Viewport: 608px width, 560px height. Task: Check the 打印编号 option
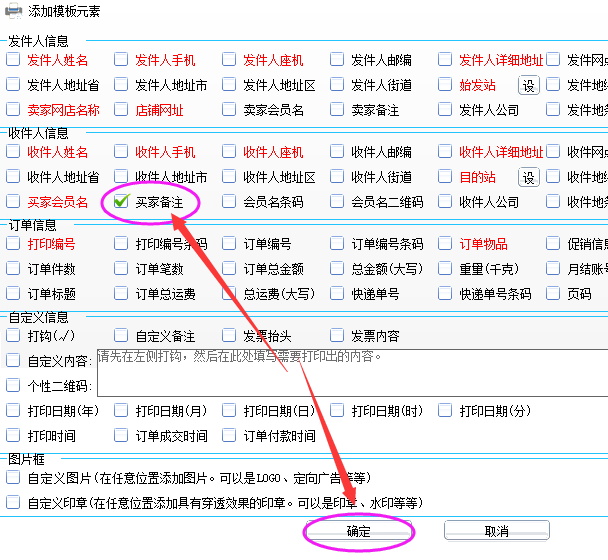point(13,243)
